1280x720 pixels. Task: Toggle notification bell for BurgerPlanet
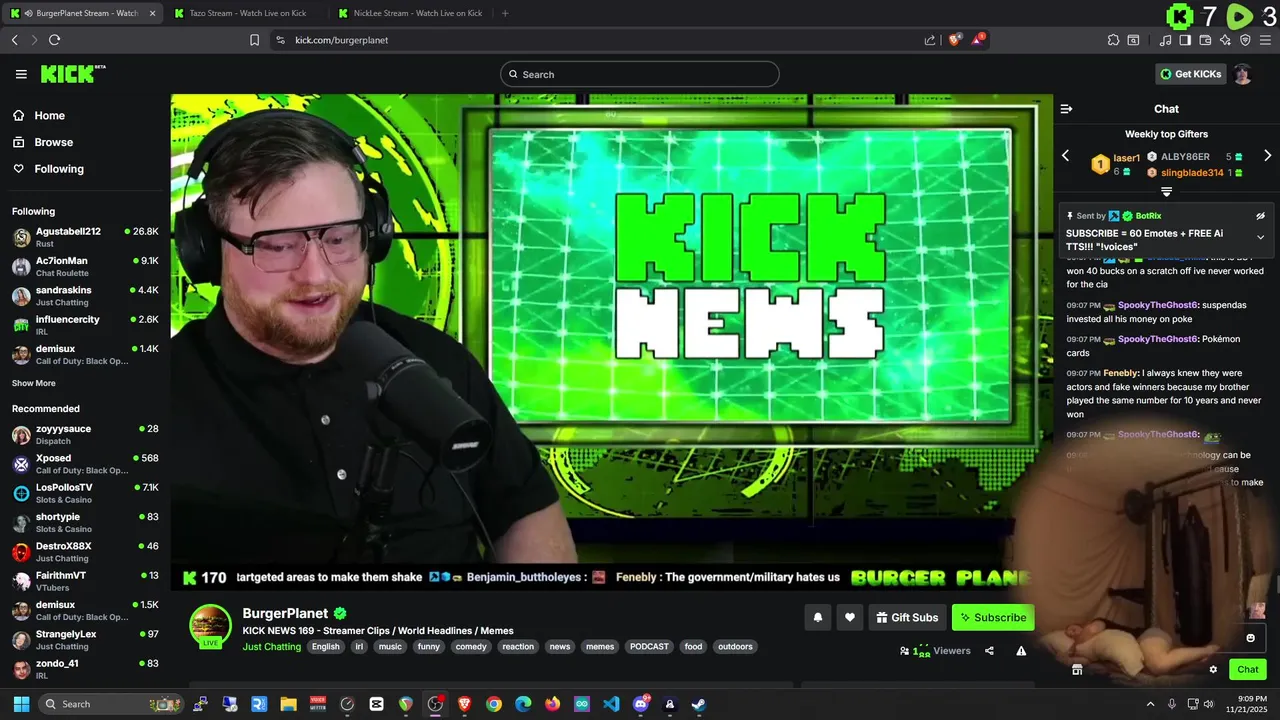(817, 617)
